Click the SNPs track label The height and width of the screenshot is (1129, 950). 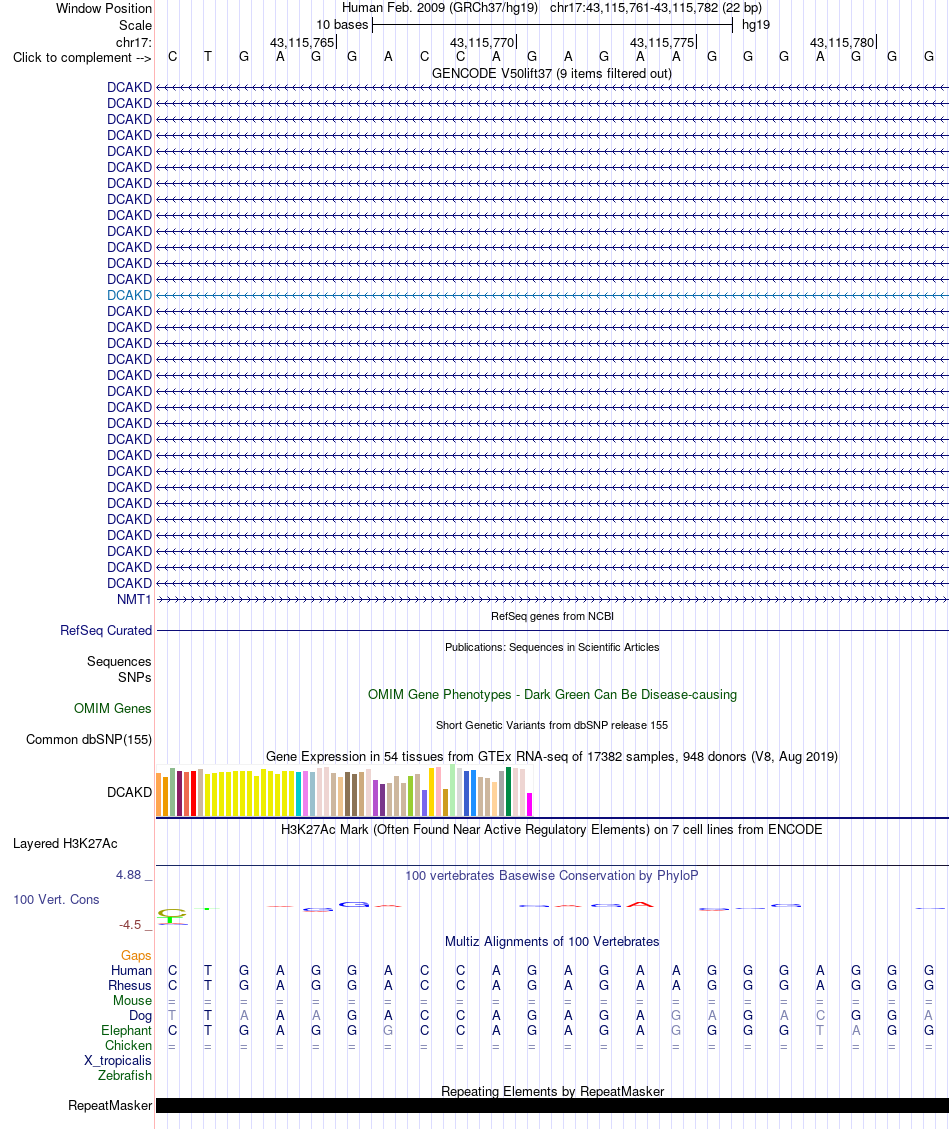point(135,677)
